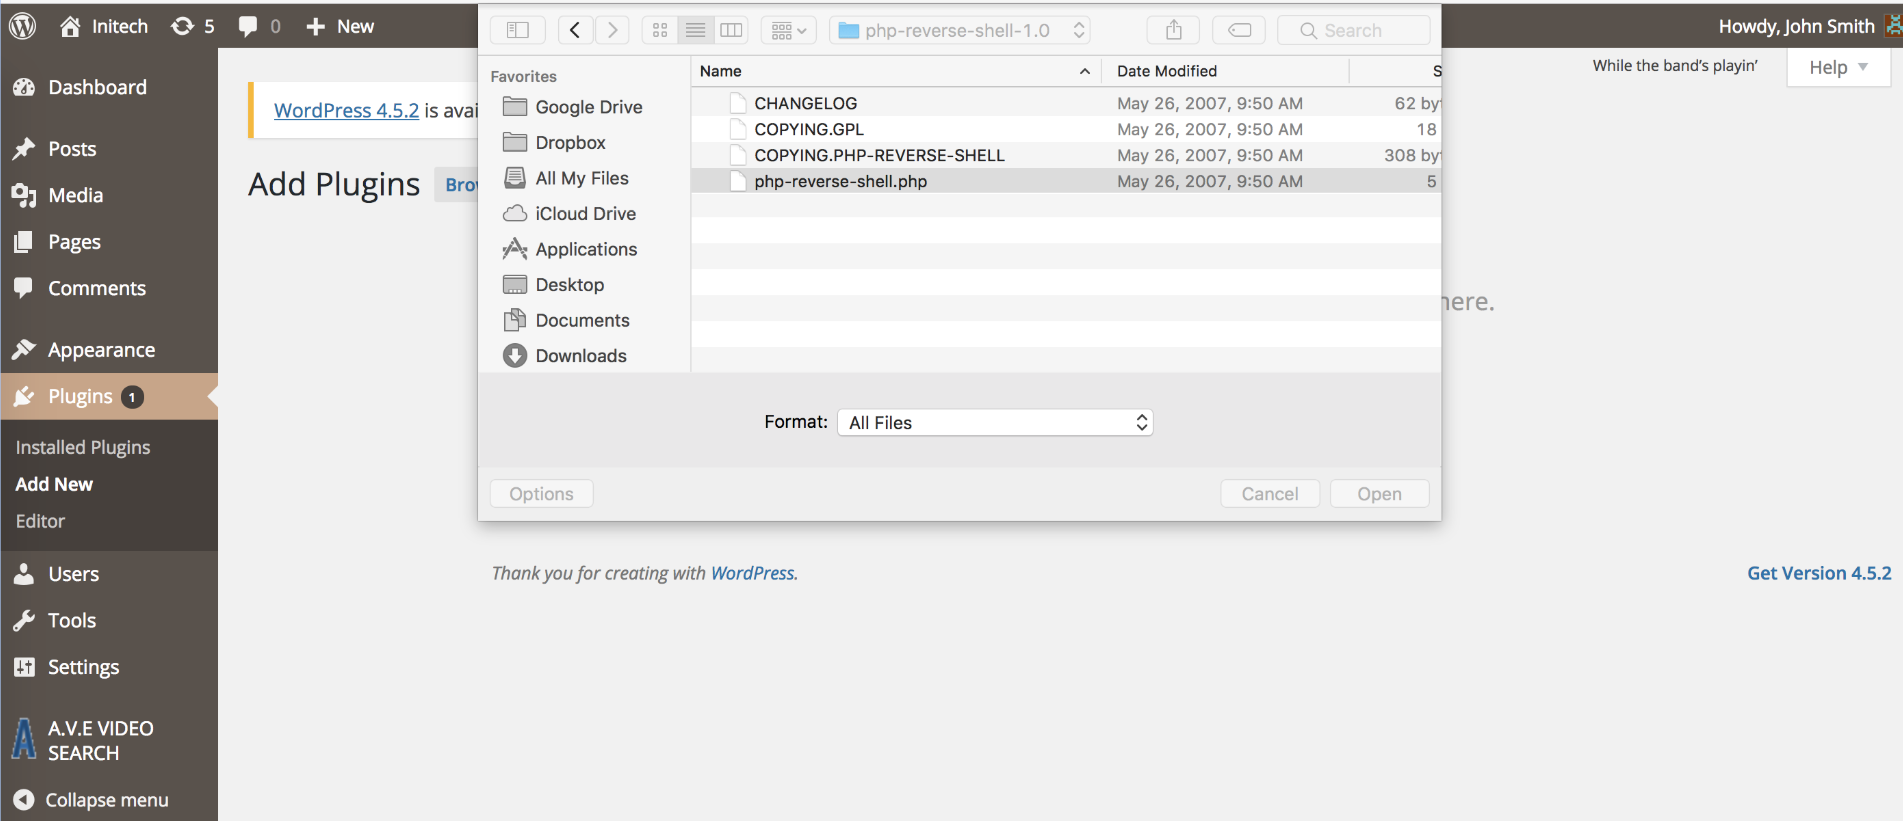Select the Plugins sidebar menu
The height and width of the screenshot is (821, 1903).
(x=109, y=397)
